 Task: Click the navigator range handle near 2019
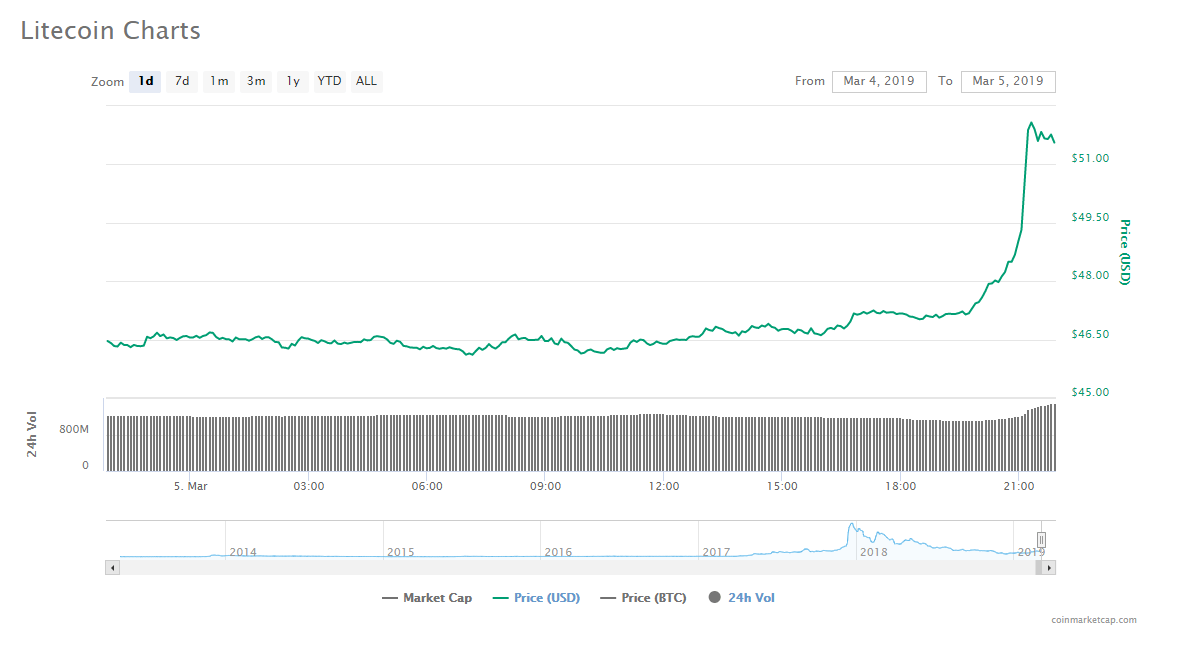point(1041,539)
